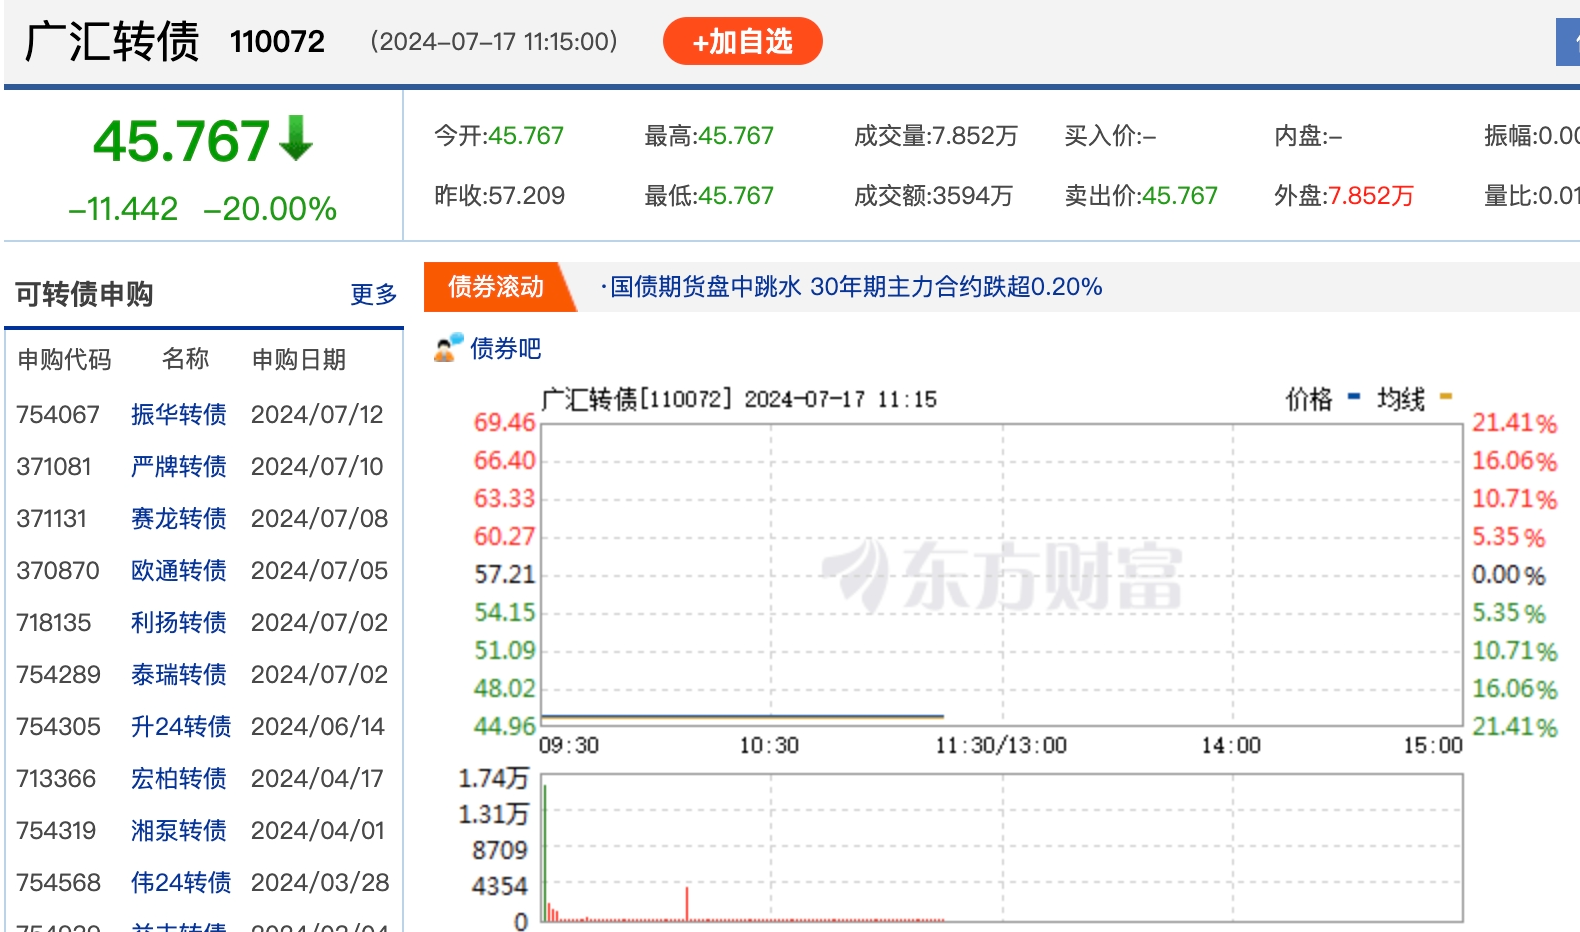Image resolution: width=1580 pixels, height=932 pixels.
Task: Click the 内盘 quote field
Action: 1308,136
